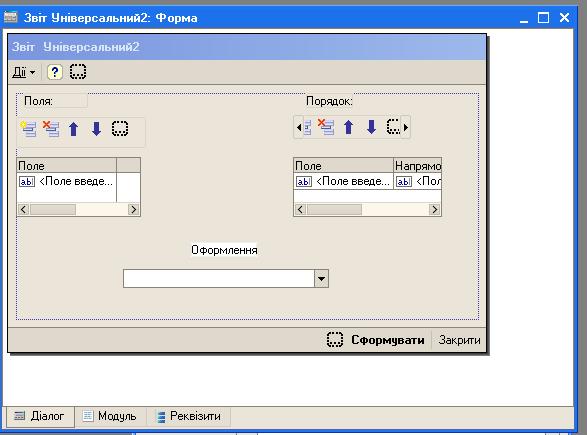Click the Оформлення label
The width and height of the screenshot is (587, 435).
224,250
